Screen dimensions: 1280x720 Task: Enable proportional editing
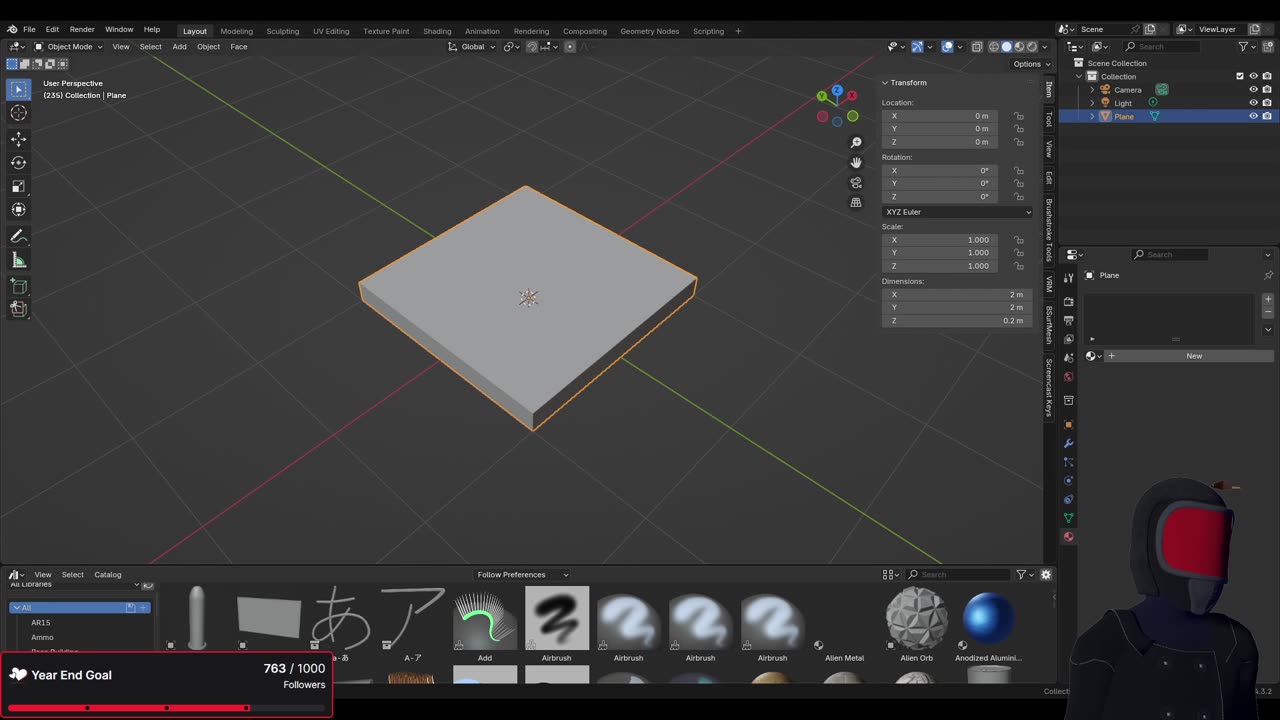point(570,47)
